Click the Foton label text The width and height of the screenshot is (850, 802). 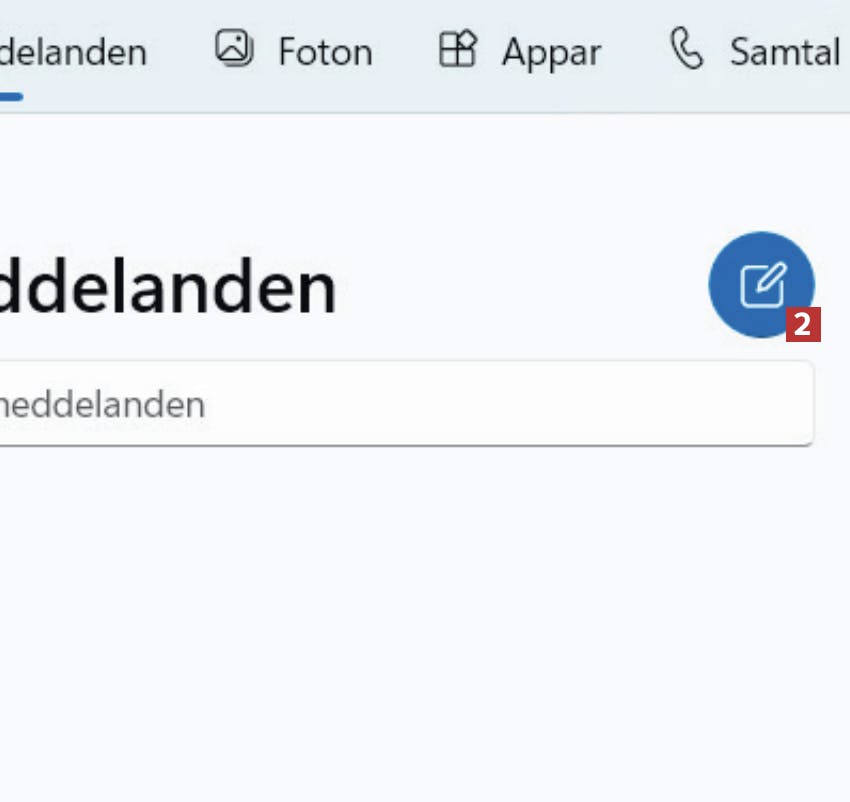(325, 52)
